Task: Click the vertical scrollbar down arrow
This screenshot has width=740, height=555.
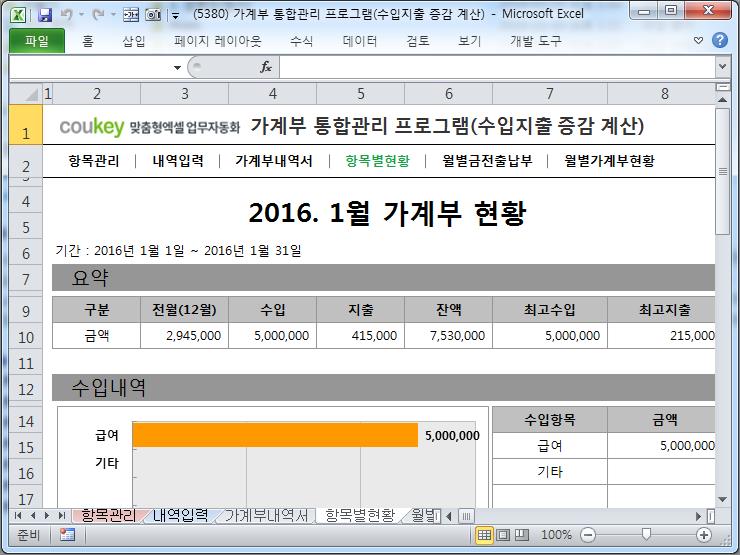Action: point(722,499)
